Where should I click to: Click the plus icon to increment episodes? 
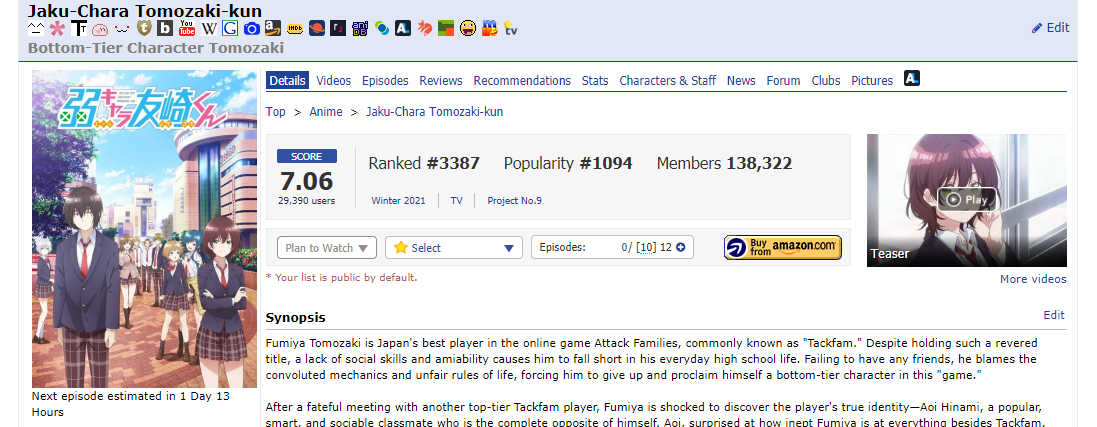coord(681,248)
